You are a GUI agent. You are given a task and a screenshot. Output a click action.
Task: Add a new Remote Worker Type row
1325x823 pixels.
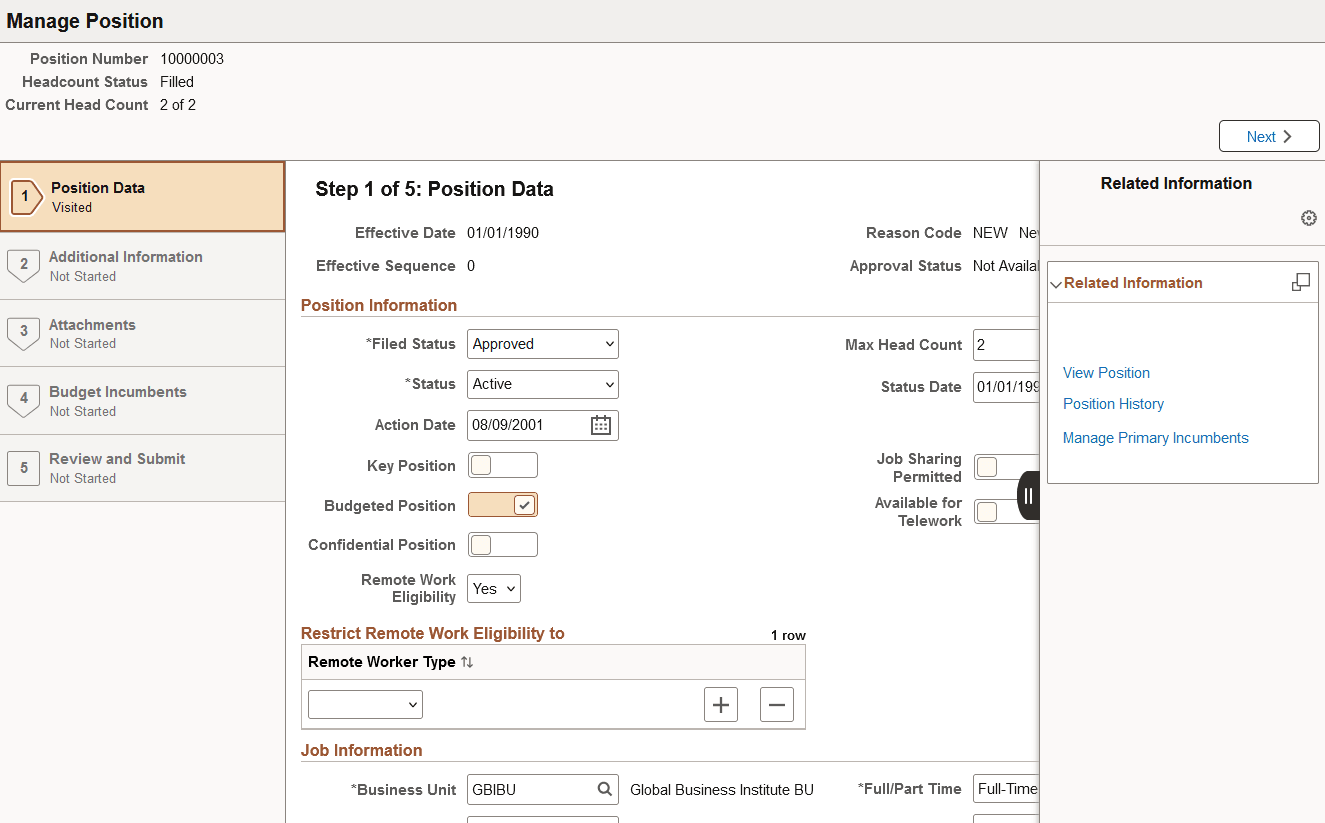coord(720,704)
